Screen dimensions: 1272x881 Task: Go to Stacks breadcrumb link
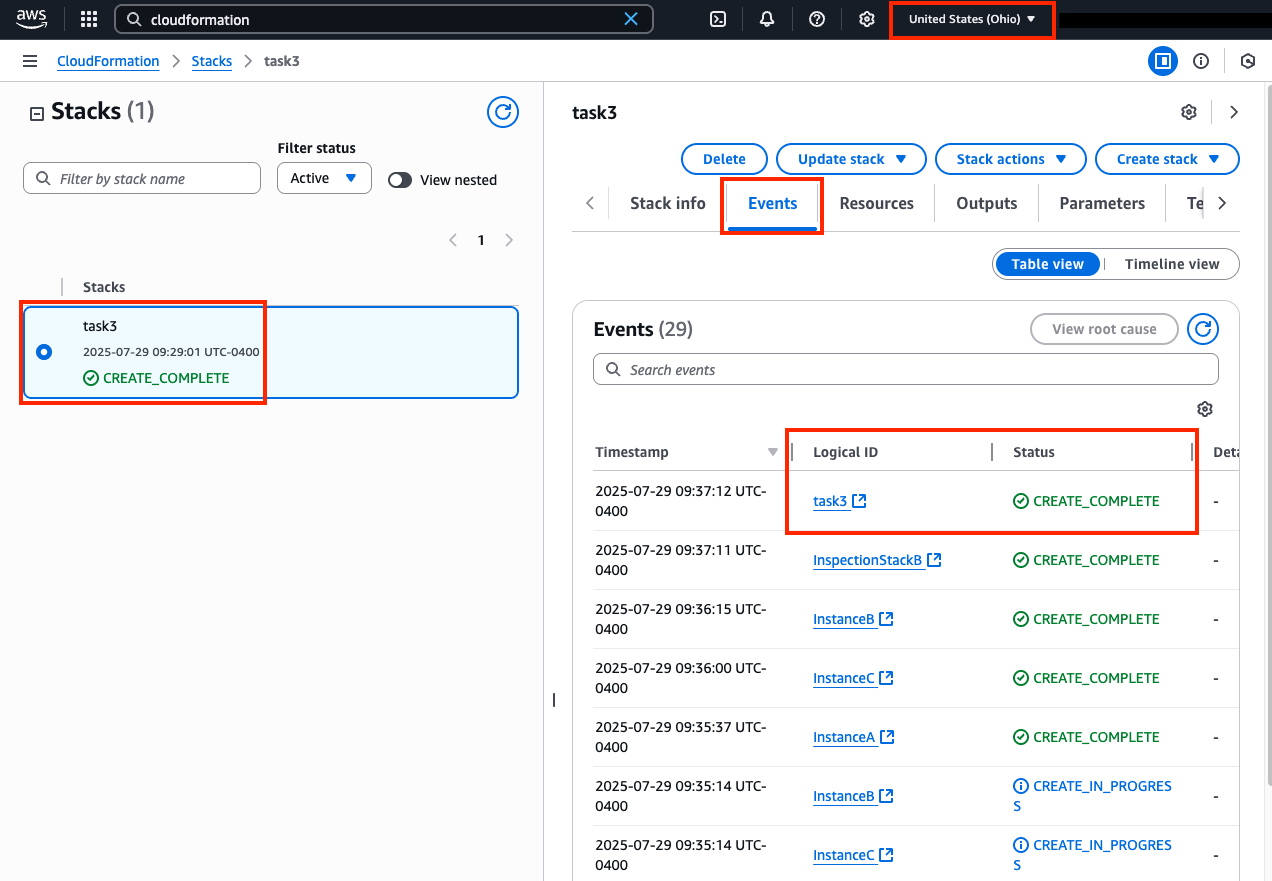click(212, 61)
